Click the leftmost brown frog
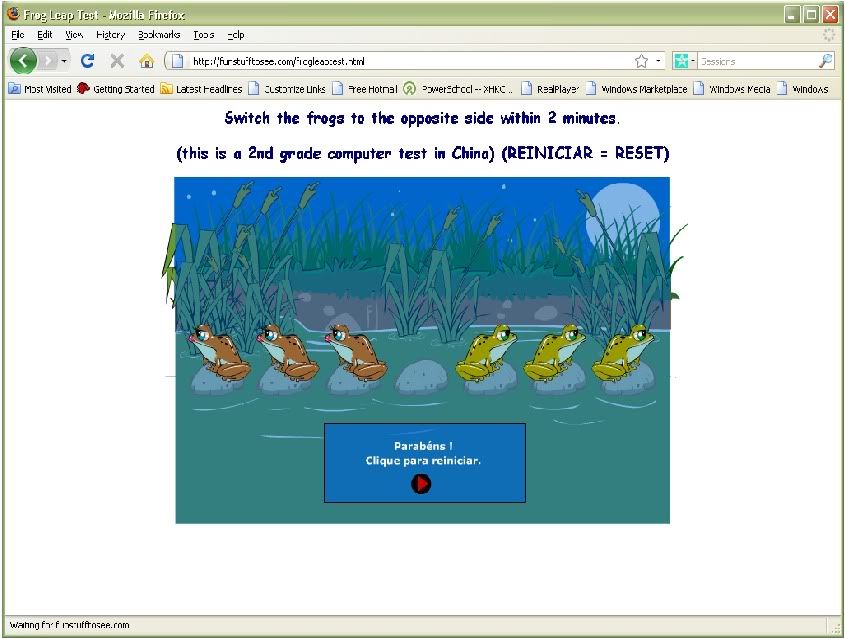 [x=216, y=350]
